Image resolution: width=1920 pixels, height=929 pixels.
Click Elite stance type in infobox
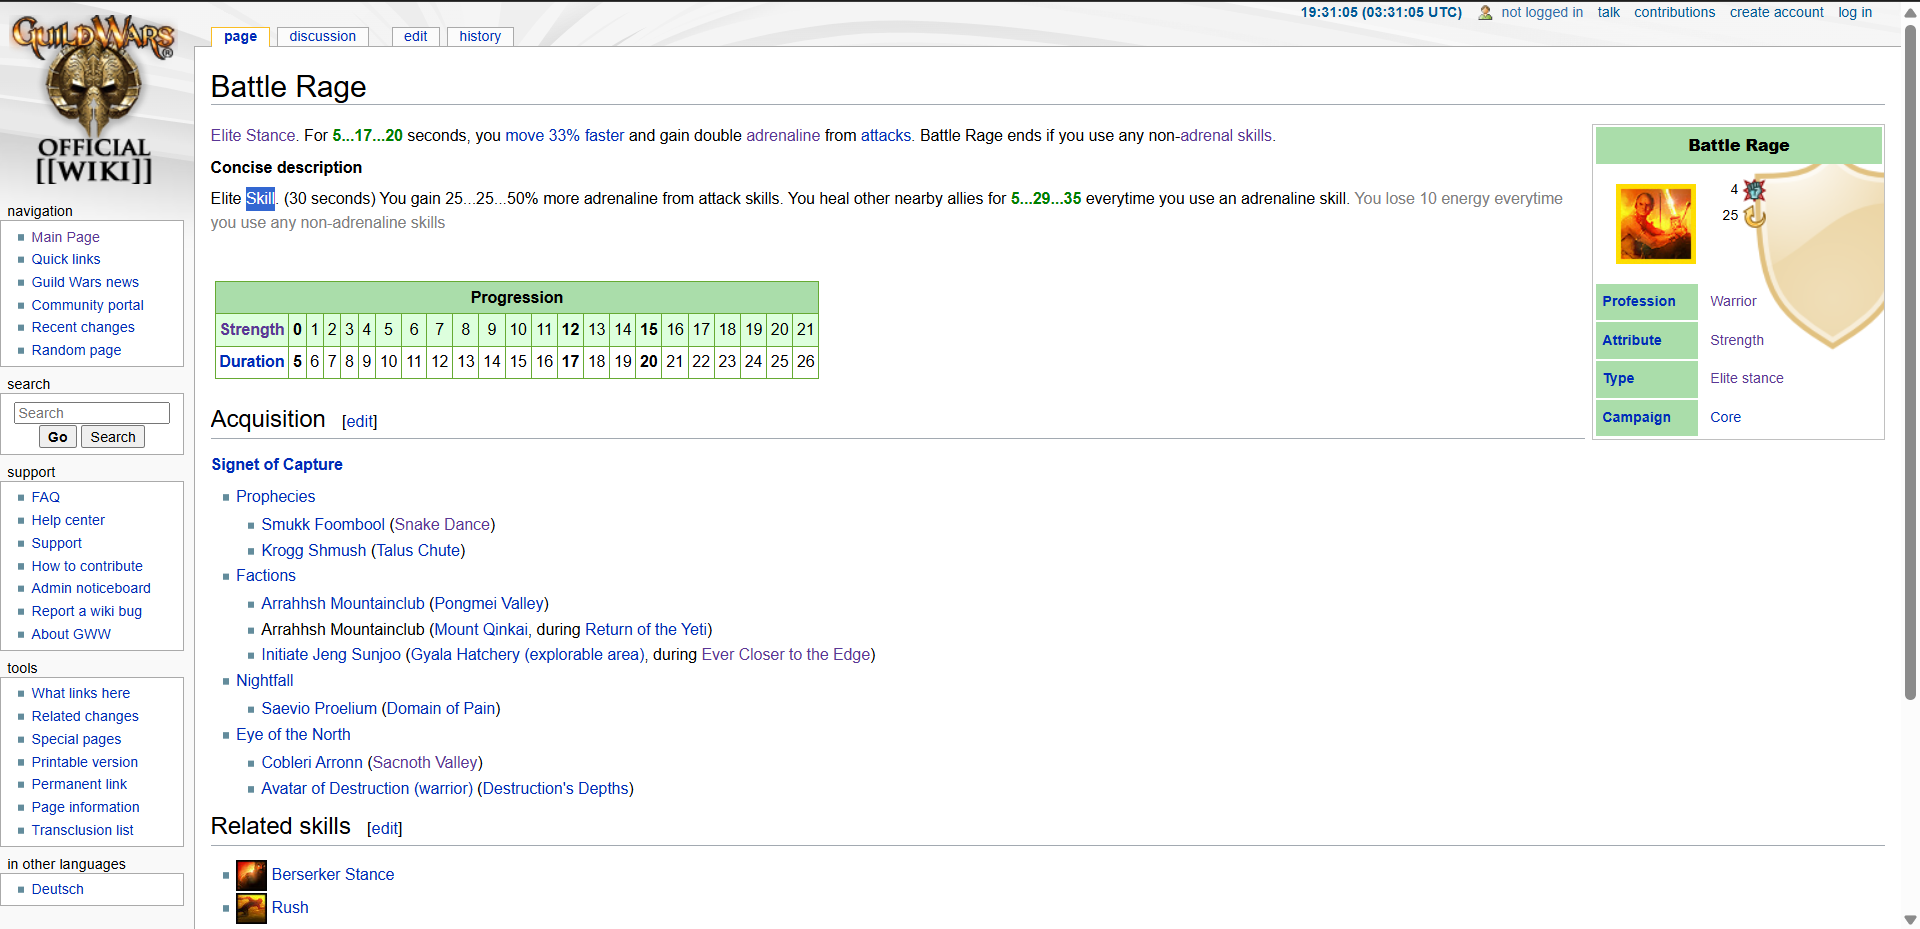coord(1746,378)
